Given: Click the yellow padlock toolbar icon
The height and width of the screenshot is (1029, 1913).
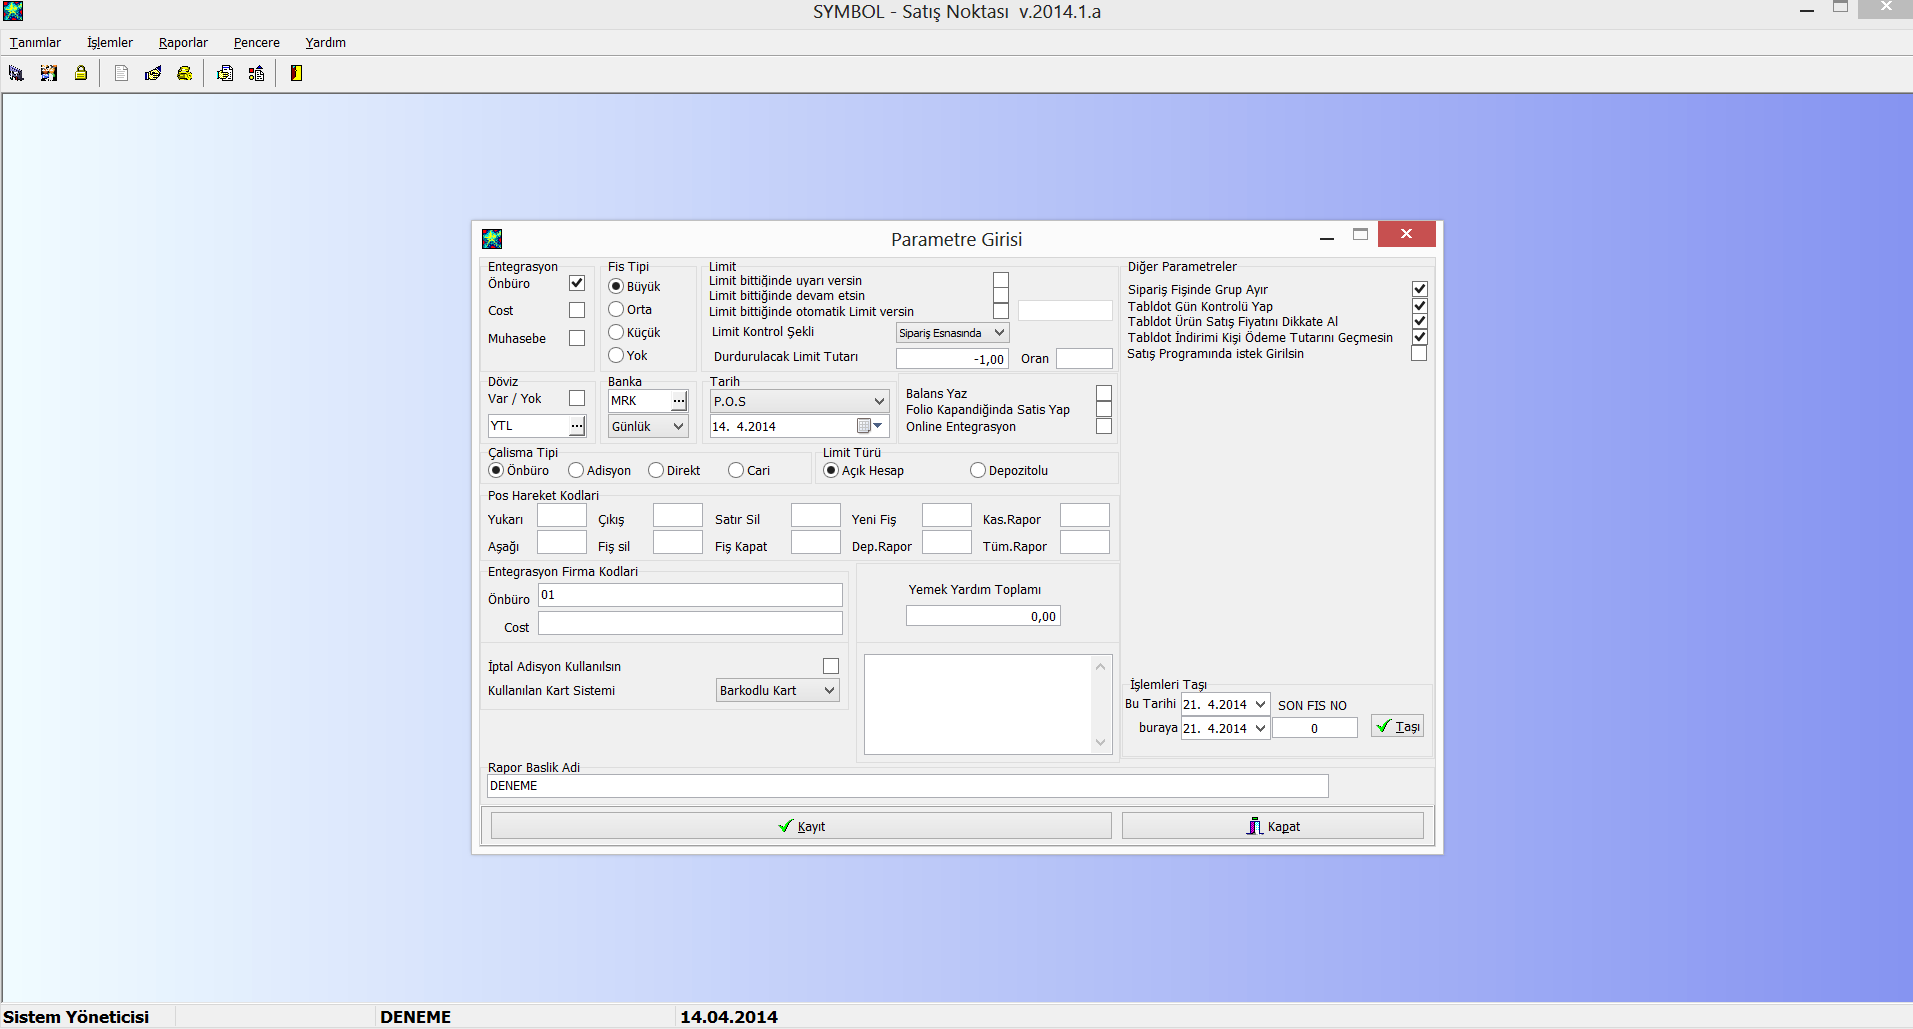Looking at the screenshot, I should (81, 73).
